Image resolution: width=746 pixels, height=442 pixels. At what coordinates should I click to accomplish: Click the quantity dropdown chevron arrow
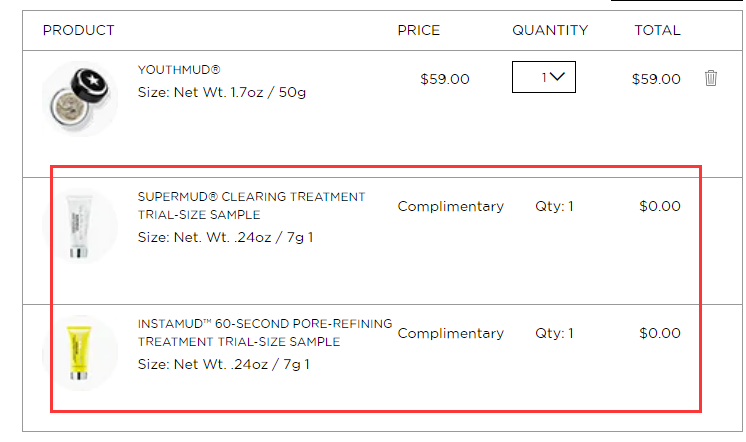tap(557, 77)
